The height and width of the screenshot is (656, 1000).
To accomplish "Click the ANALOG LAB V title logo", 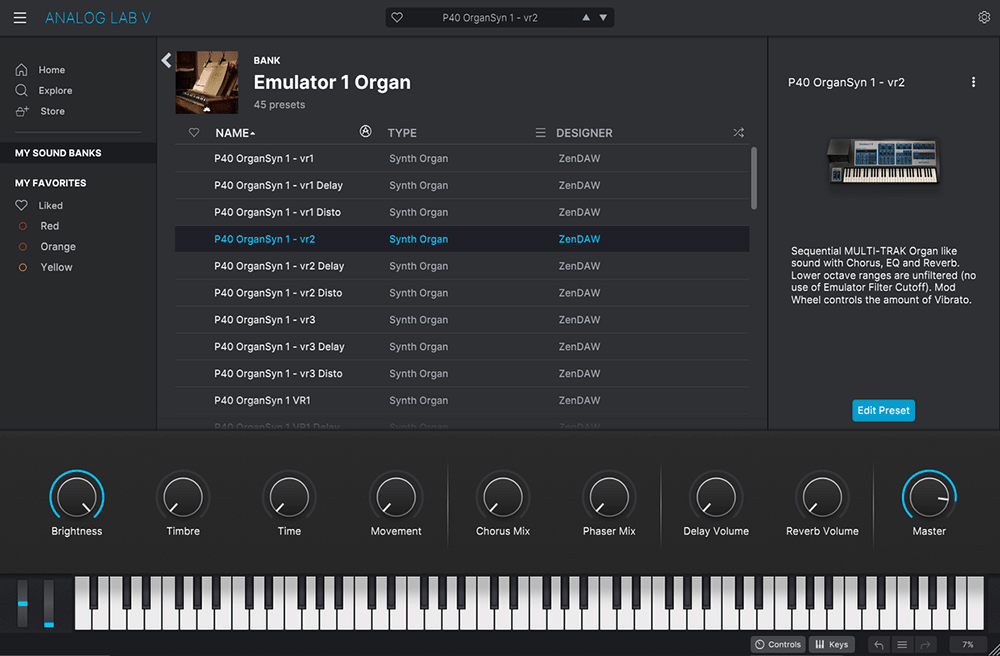I will pos(98,18).
